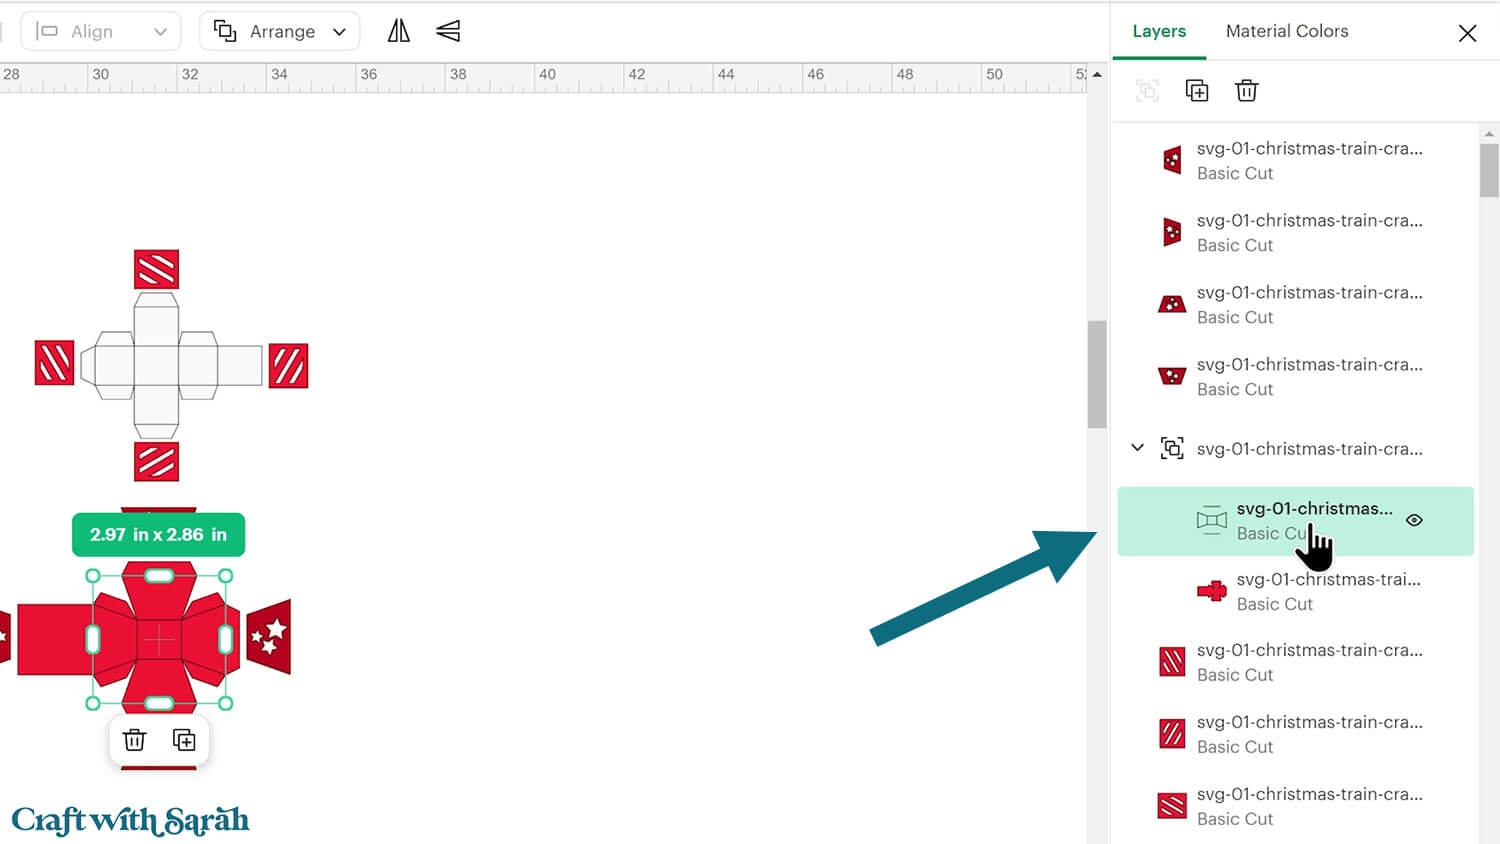Click the vertical scrollbar thumb of the canvas
This screenshot has height=844, width=1500.
[x=1097, y=374]
